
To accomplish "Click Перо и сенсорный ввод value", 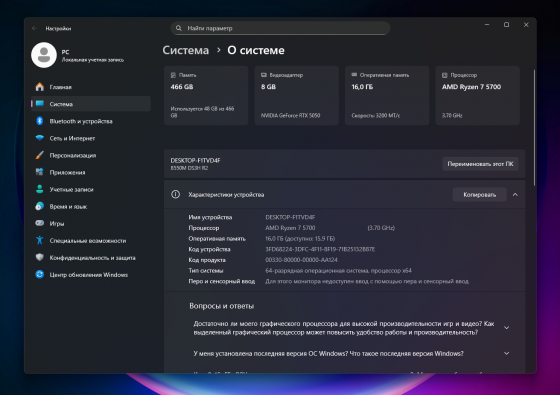I will point(367,281).
